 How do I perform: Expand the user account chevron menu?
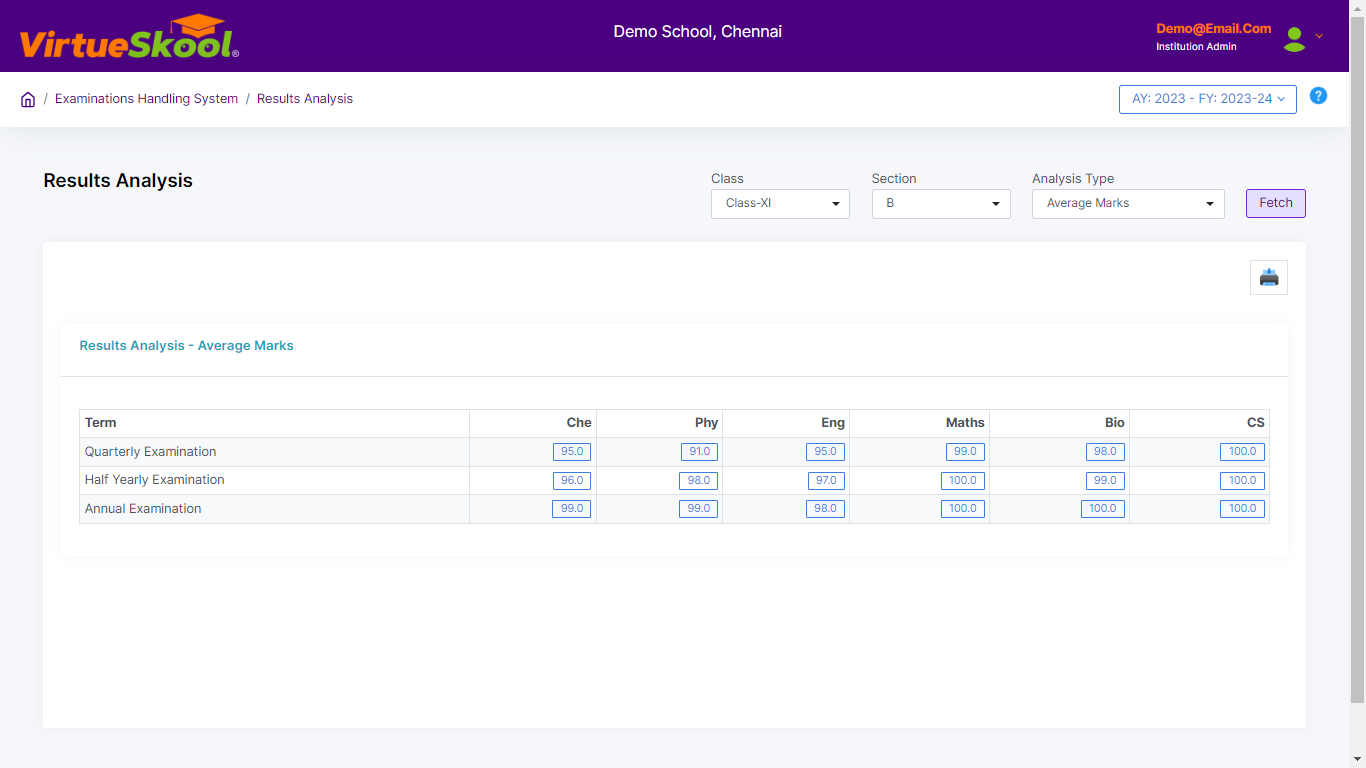coord(1319,36)
